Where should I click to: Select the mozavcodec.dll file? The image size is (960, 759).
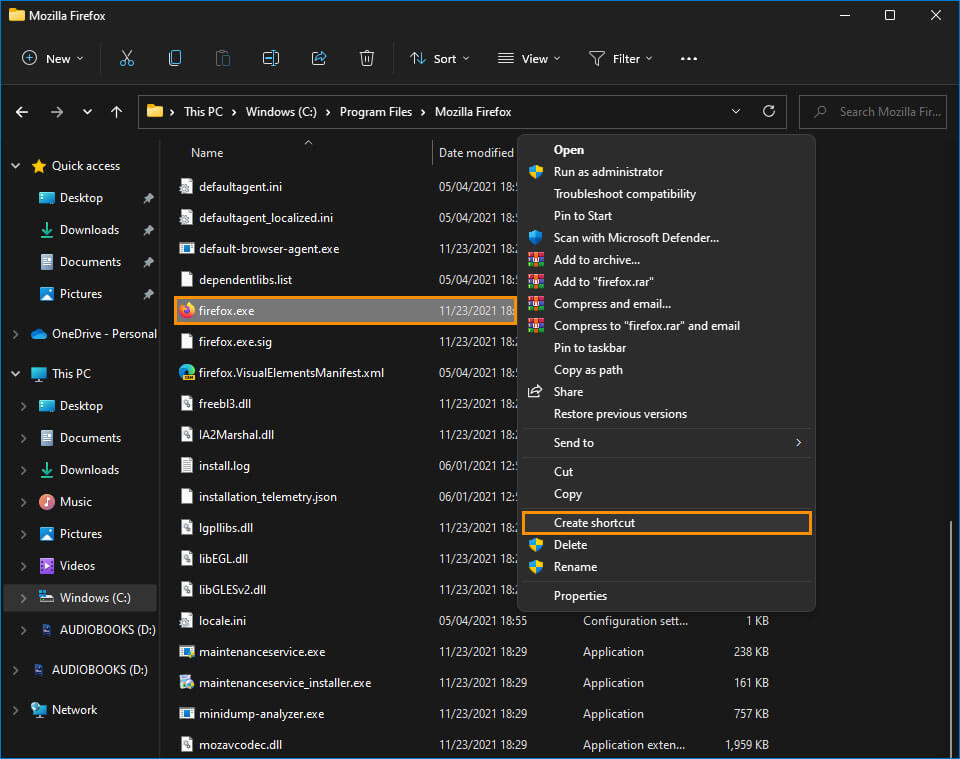(240, 745)
